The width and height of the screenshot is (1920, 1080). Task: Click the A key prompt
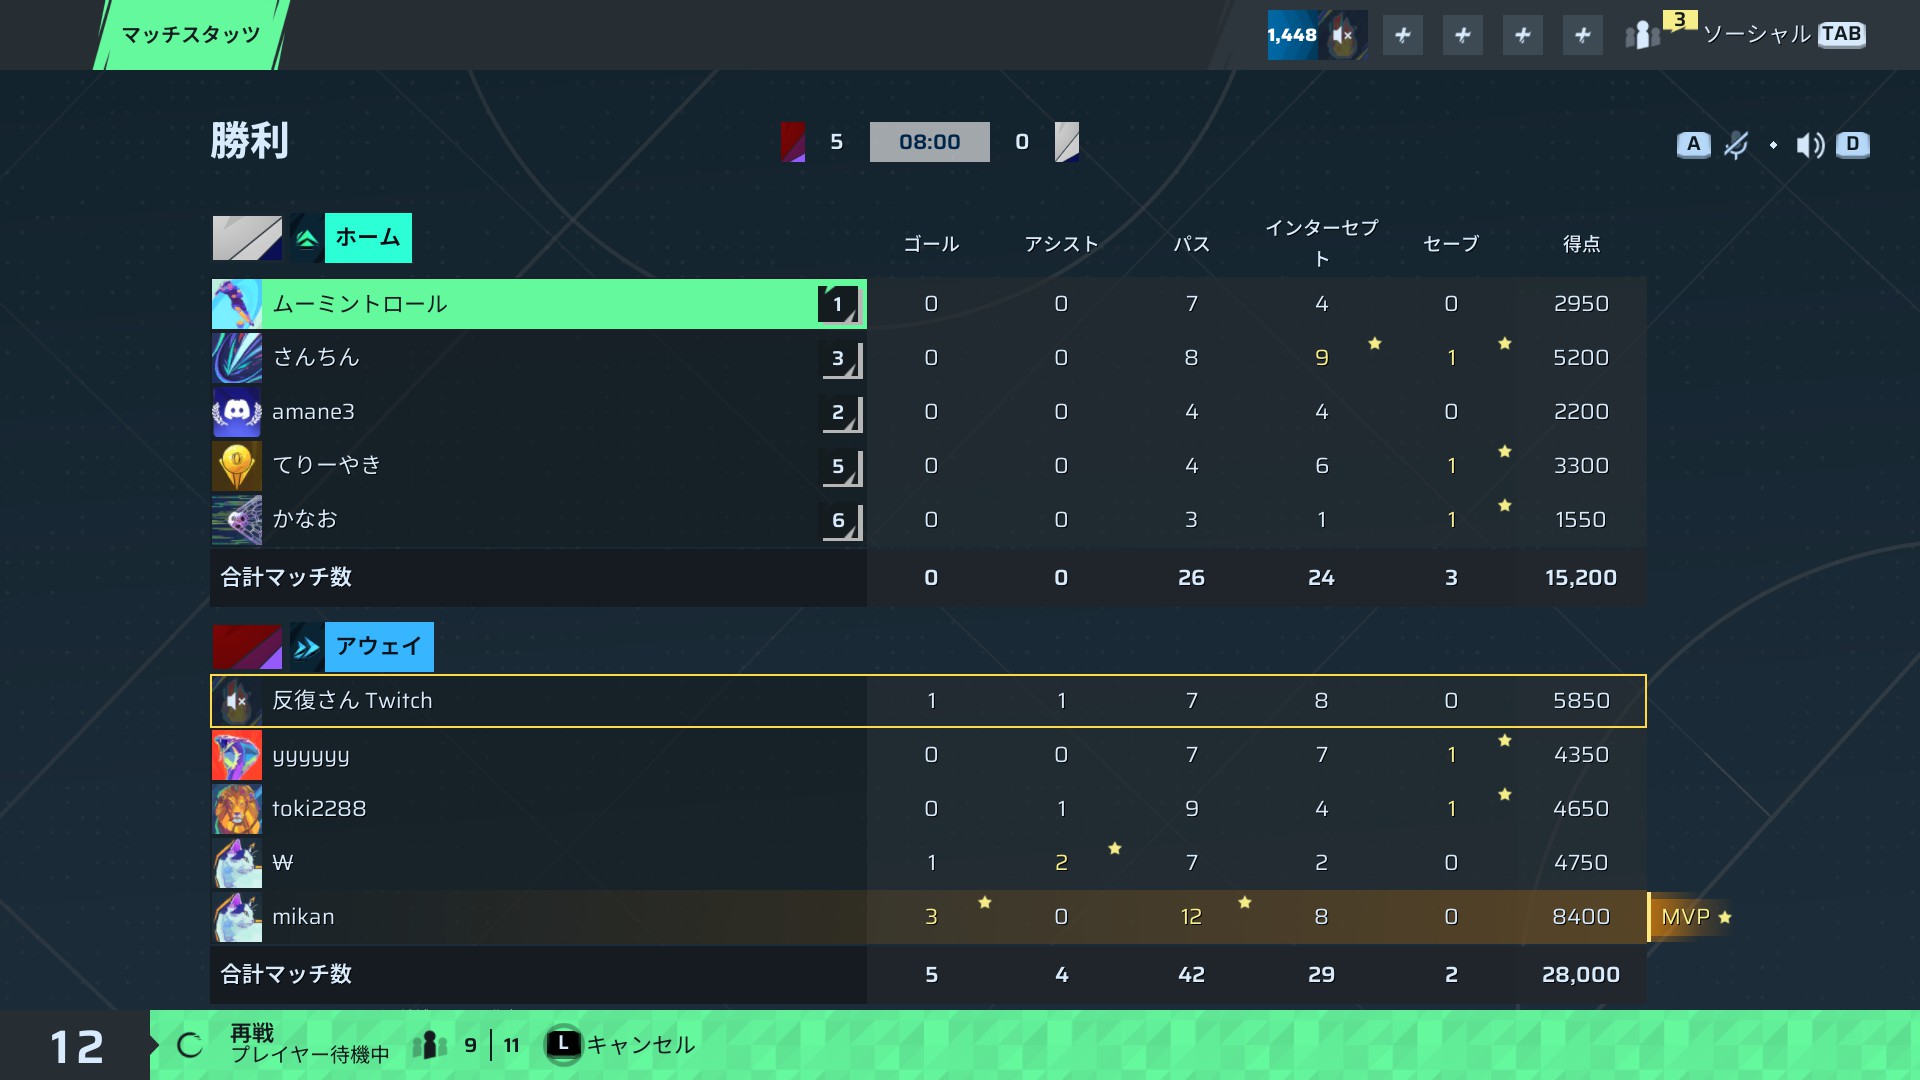pyautogui.click(x=1693, y=145)
